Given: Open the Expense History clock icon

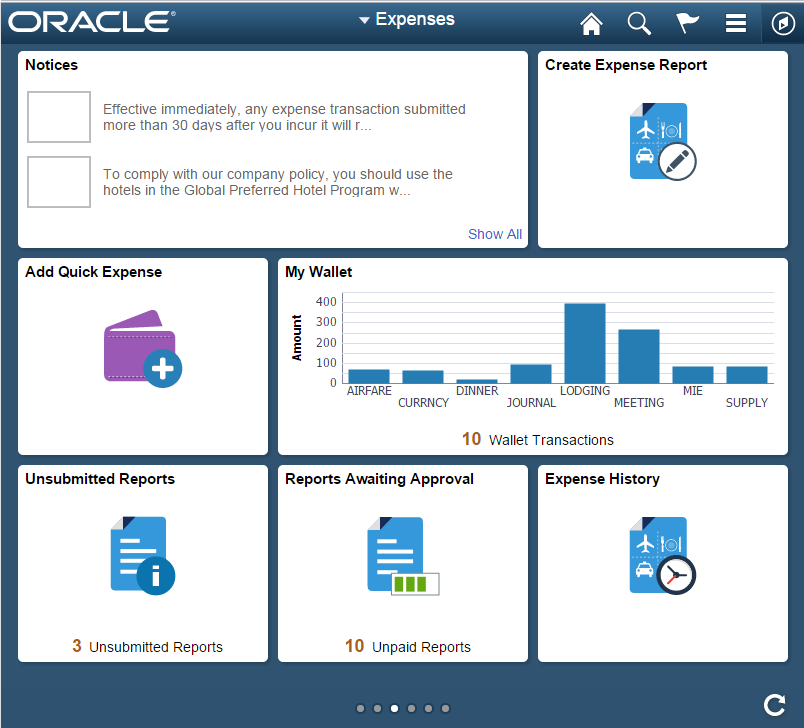Looking at the screenshot, I should point(662,555).
